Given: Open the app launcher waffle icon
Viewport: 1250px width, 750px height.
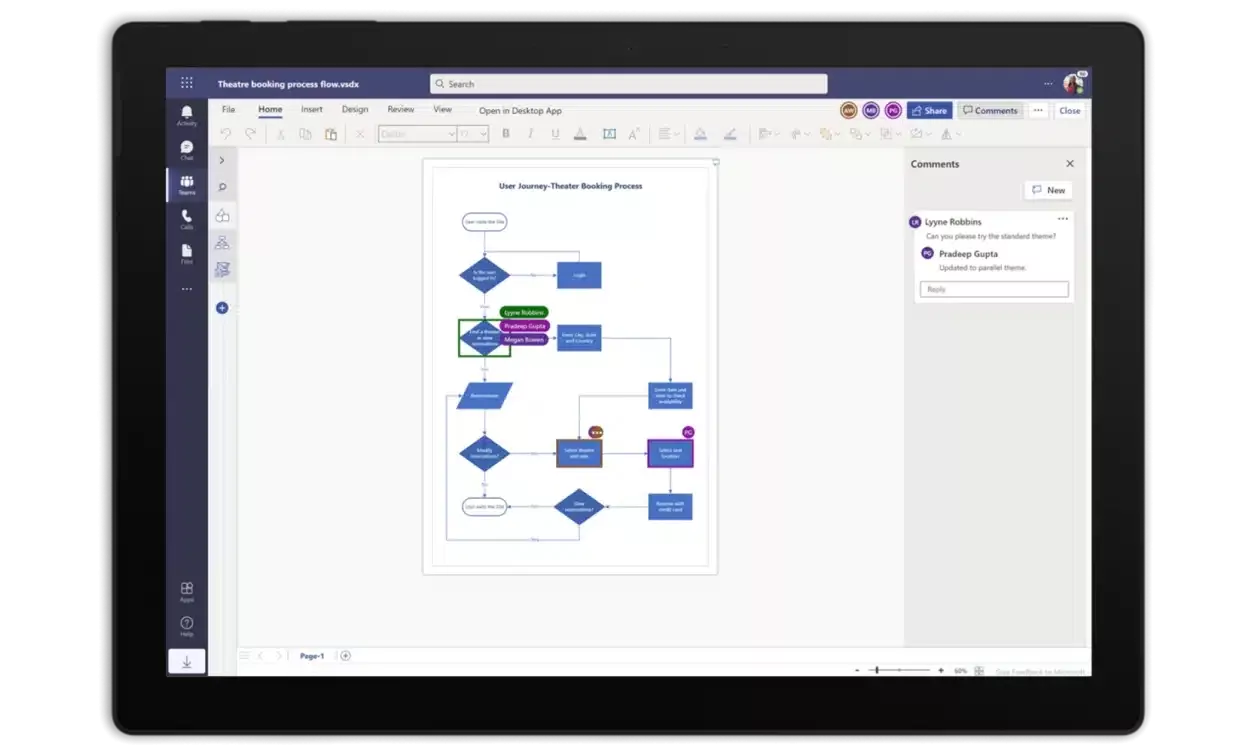Looking at the screenshot, I should (187, 83).
